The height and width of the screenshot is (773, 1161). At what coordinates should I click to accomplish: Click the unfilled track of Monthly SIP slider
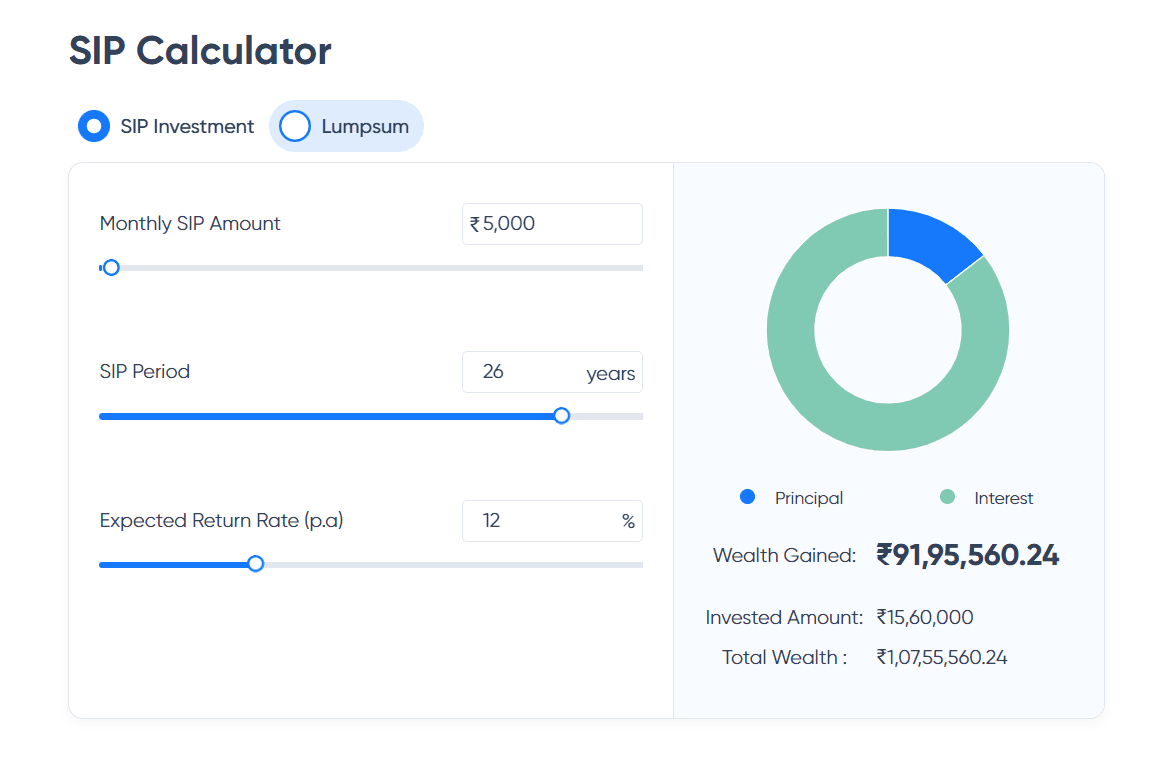click(380, 268)
